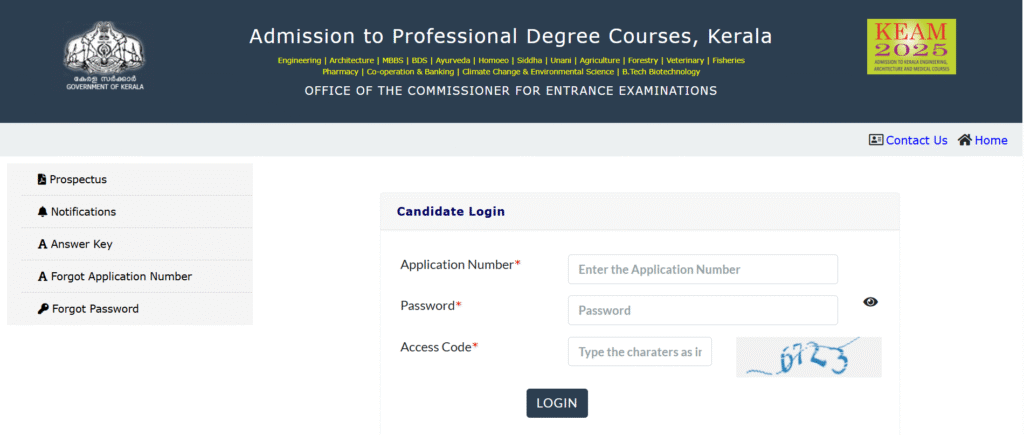Click the key icon next to Forgot Password
Image resolution: width=1024 pixels, height=435 pixels.
click(43, 309)
